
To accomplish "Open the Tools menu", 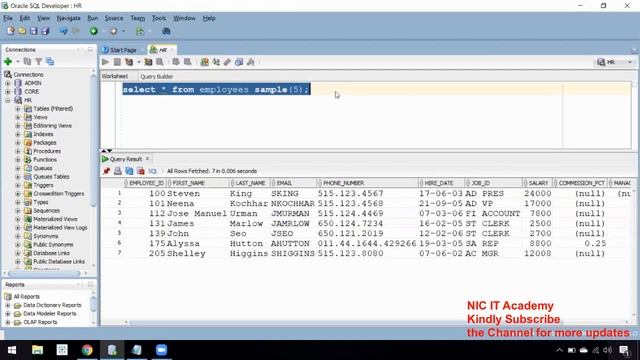I will click(x=159, y=18).
